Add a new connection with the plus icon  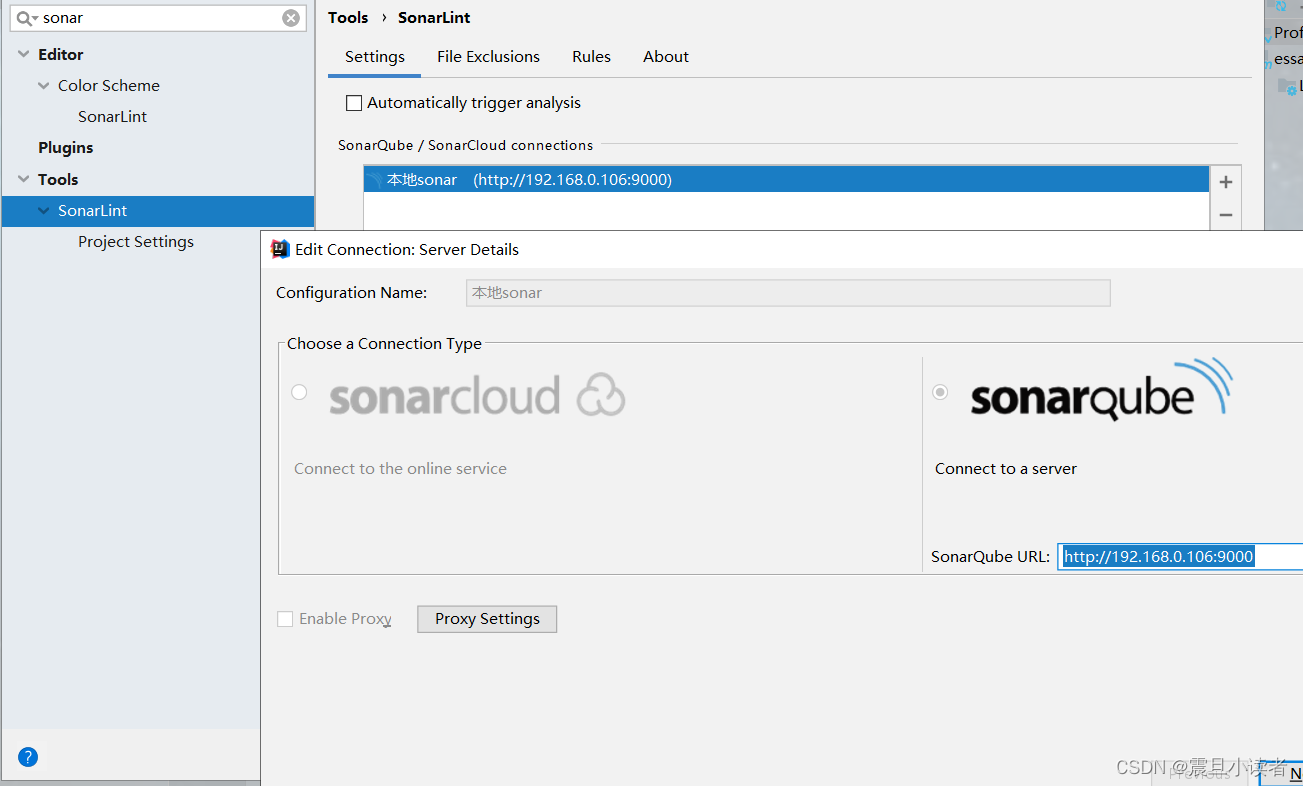click(1225, 182)
